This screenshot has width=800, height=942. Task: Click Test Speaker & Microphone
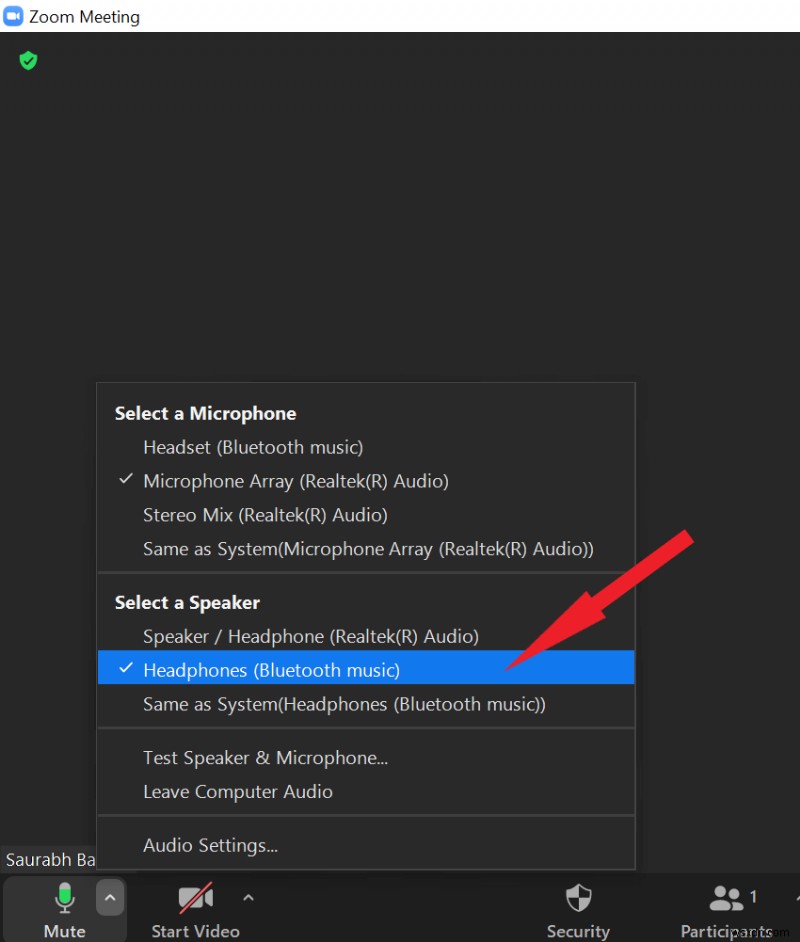[x=266, y=758]
